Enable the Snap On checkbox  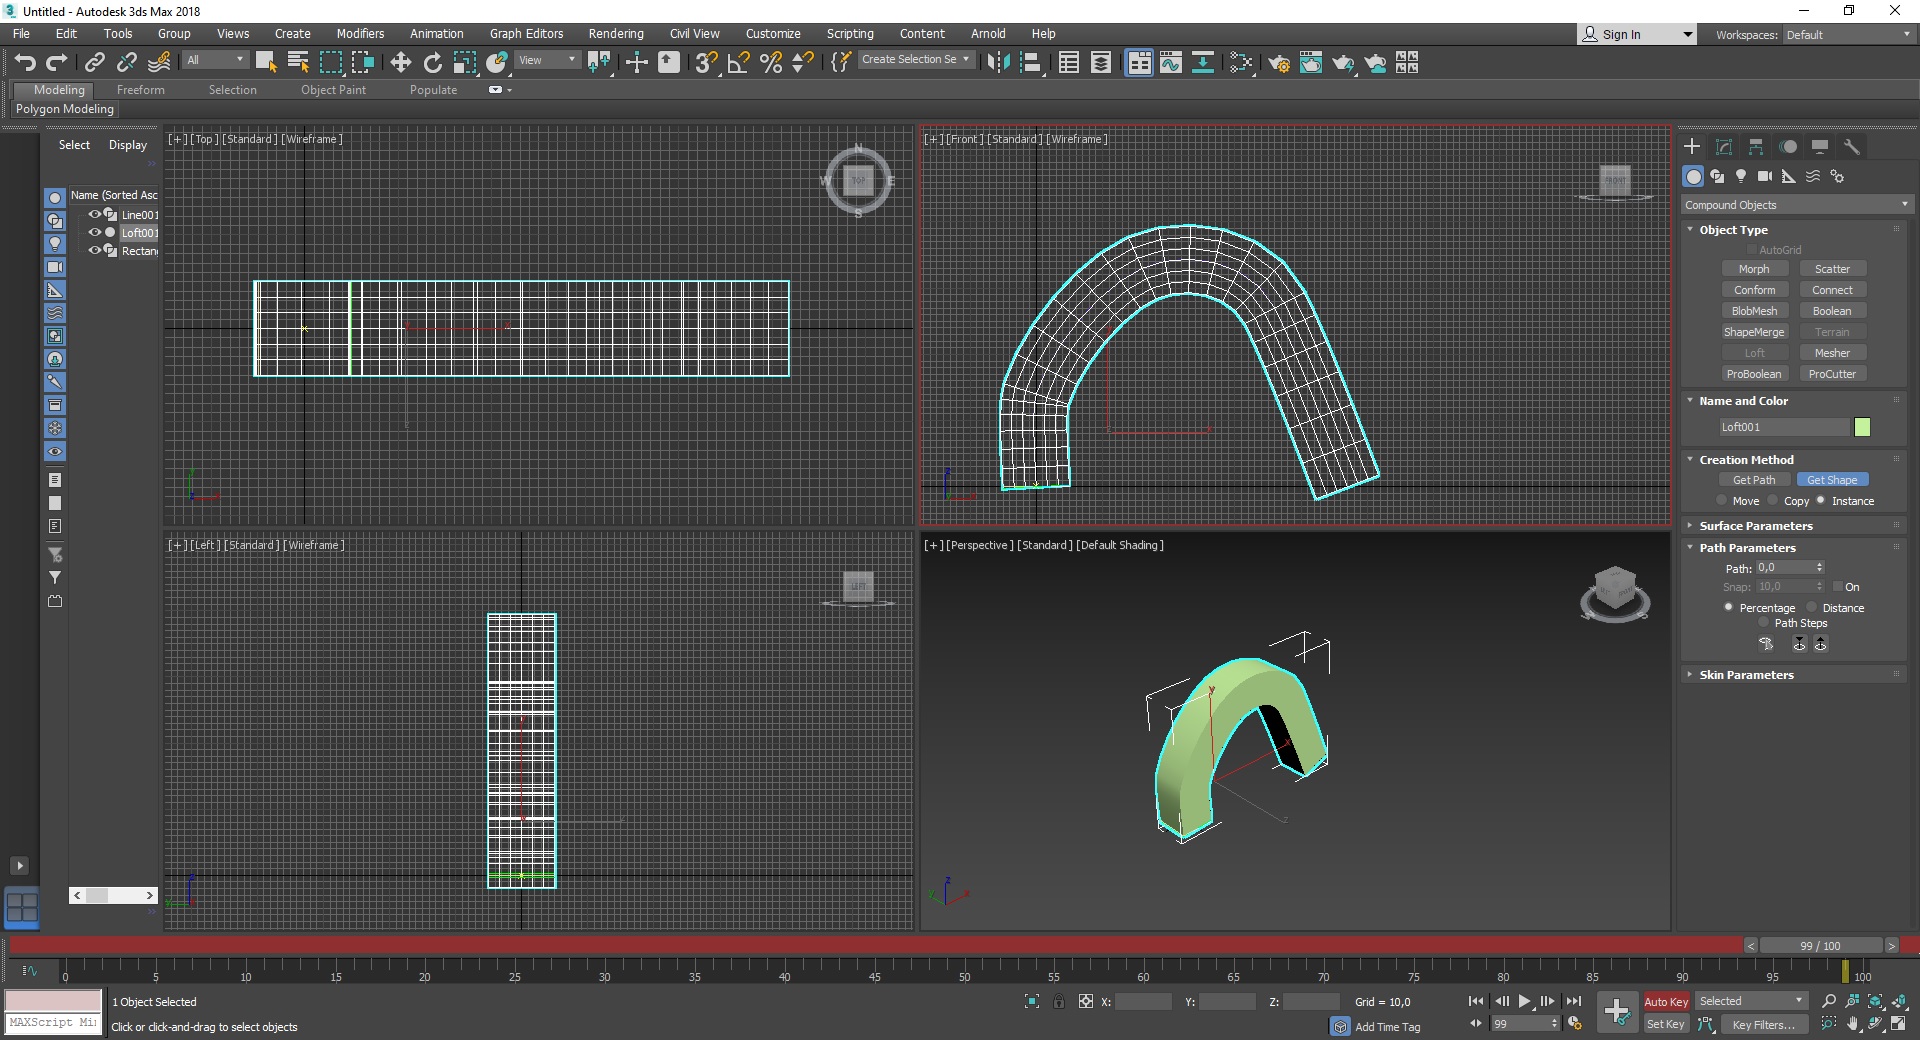[x=1838, y=587]
